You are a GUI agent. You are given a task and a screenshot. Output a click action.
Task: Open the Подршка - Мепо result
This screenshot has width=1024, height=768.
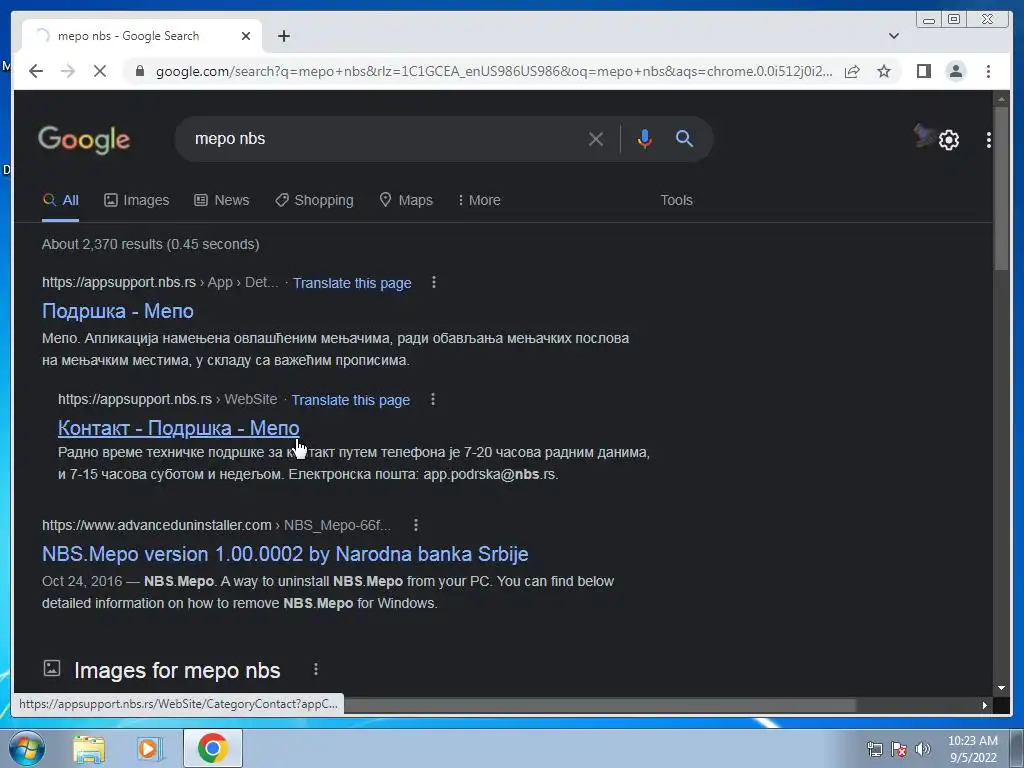point(118,311)
